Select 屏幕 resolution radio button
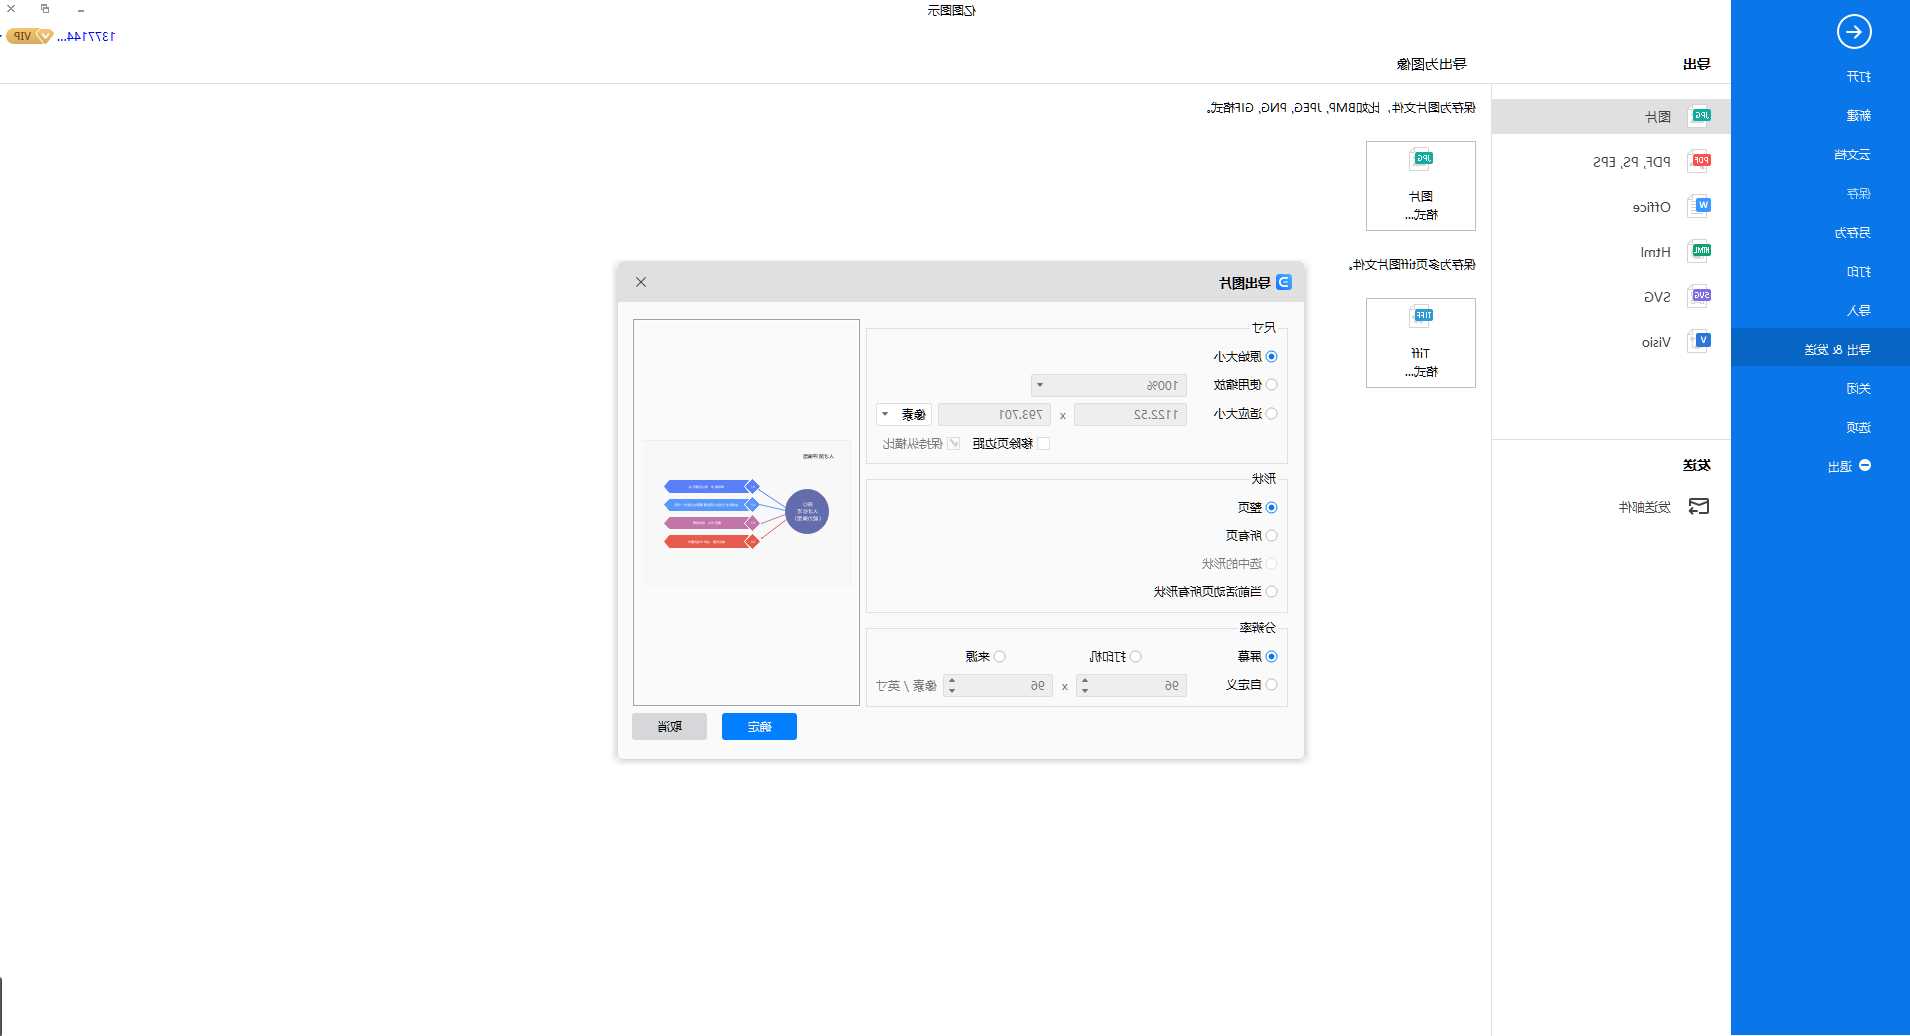The image size is (1910, 1036). [1272, 657]
